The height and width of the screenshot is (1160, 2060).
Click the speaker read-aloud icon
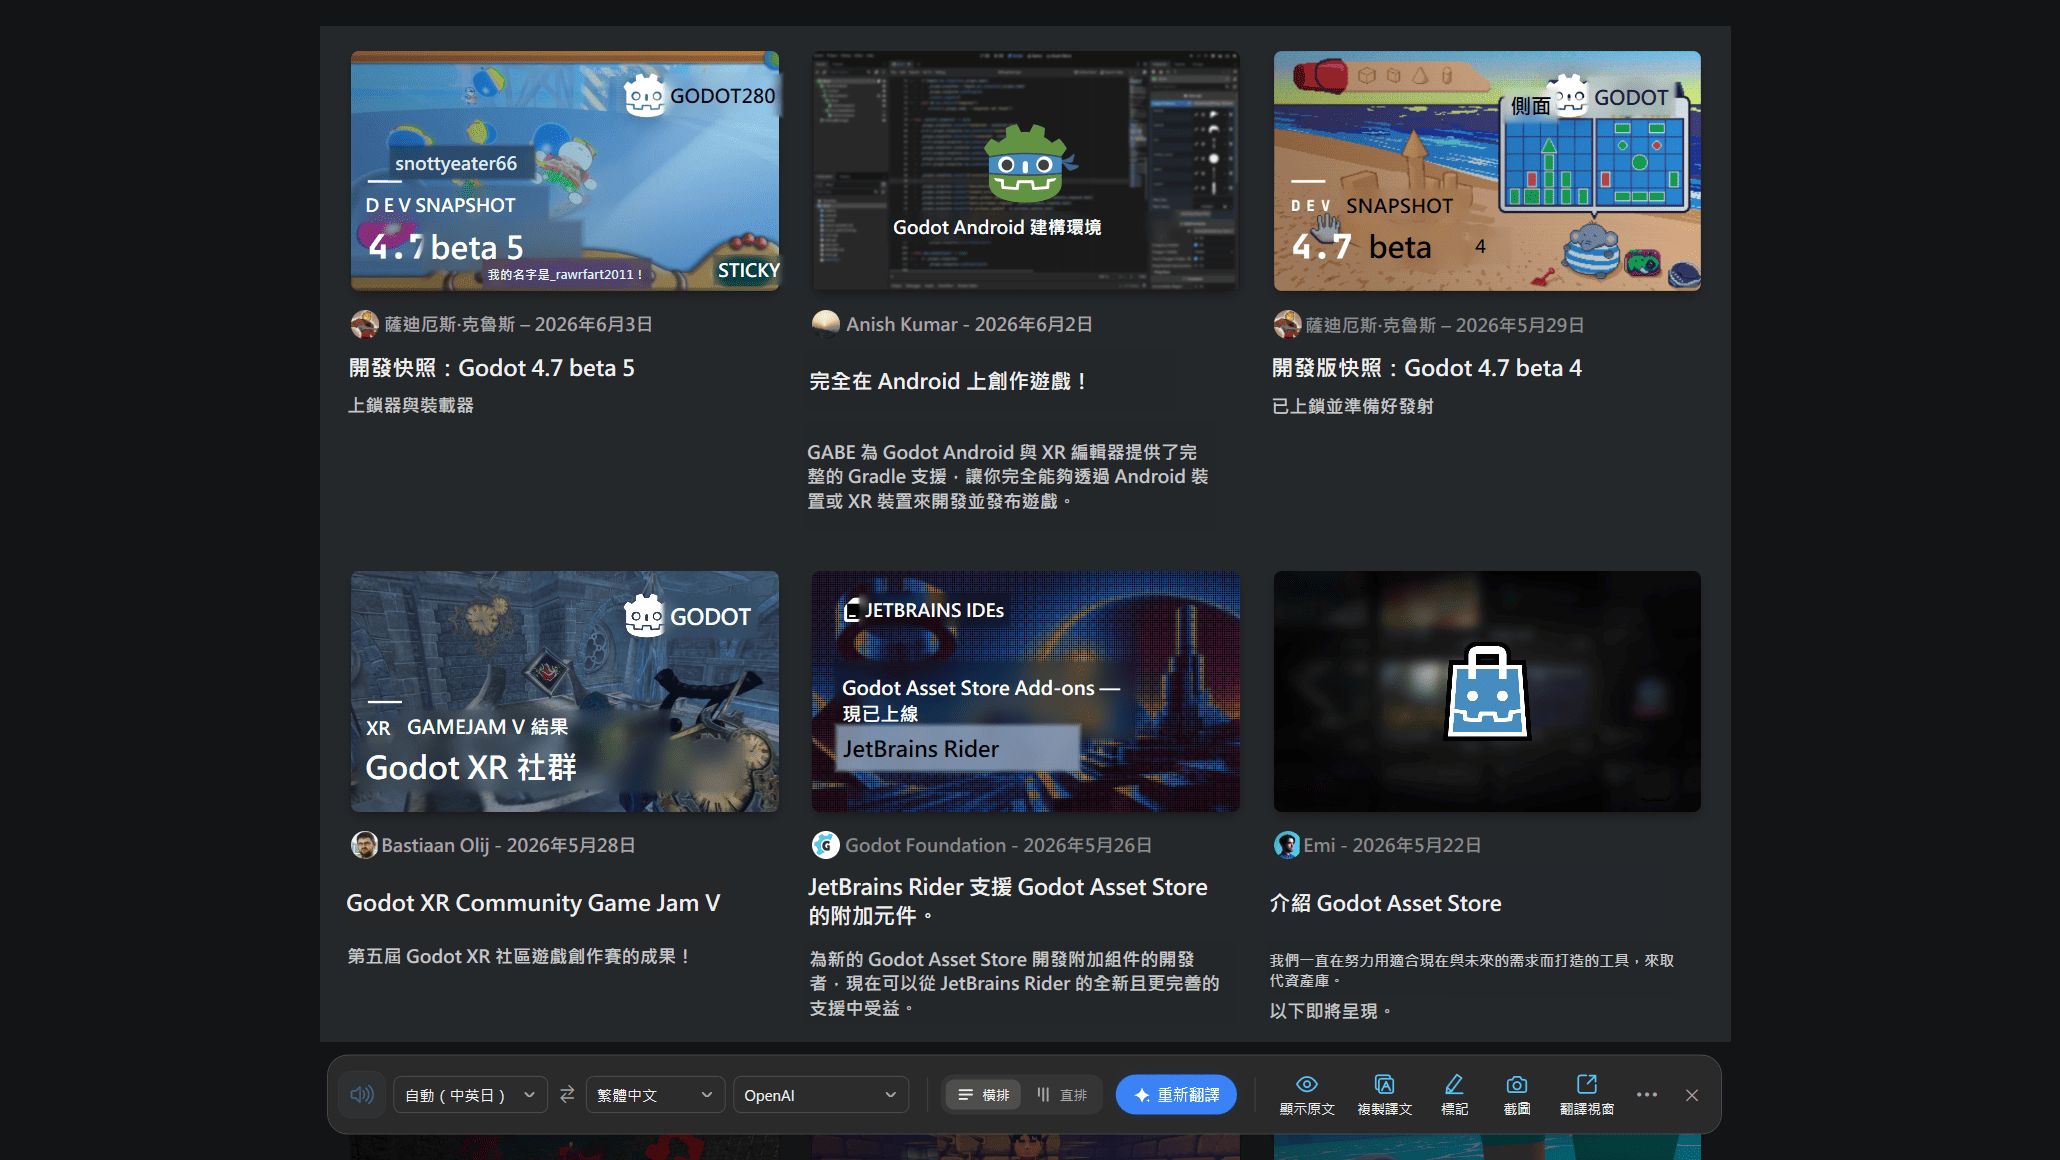362,1095
